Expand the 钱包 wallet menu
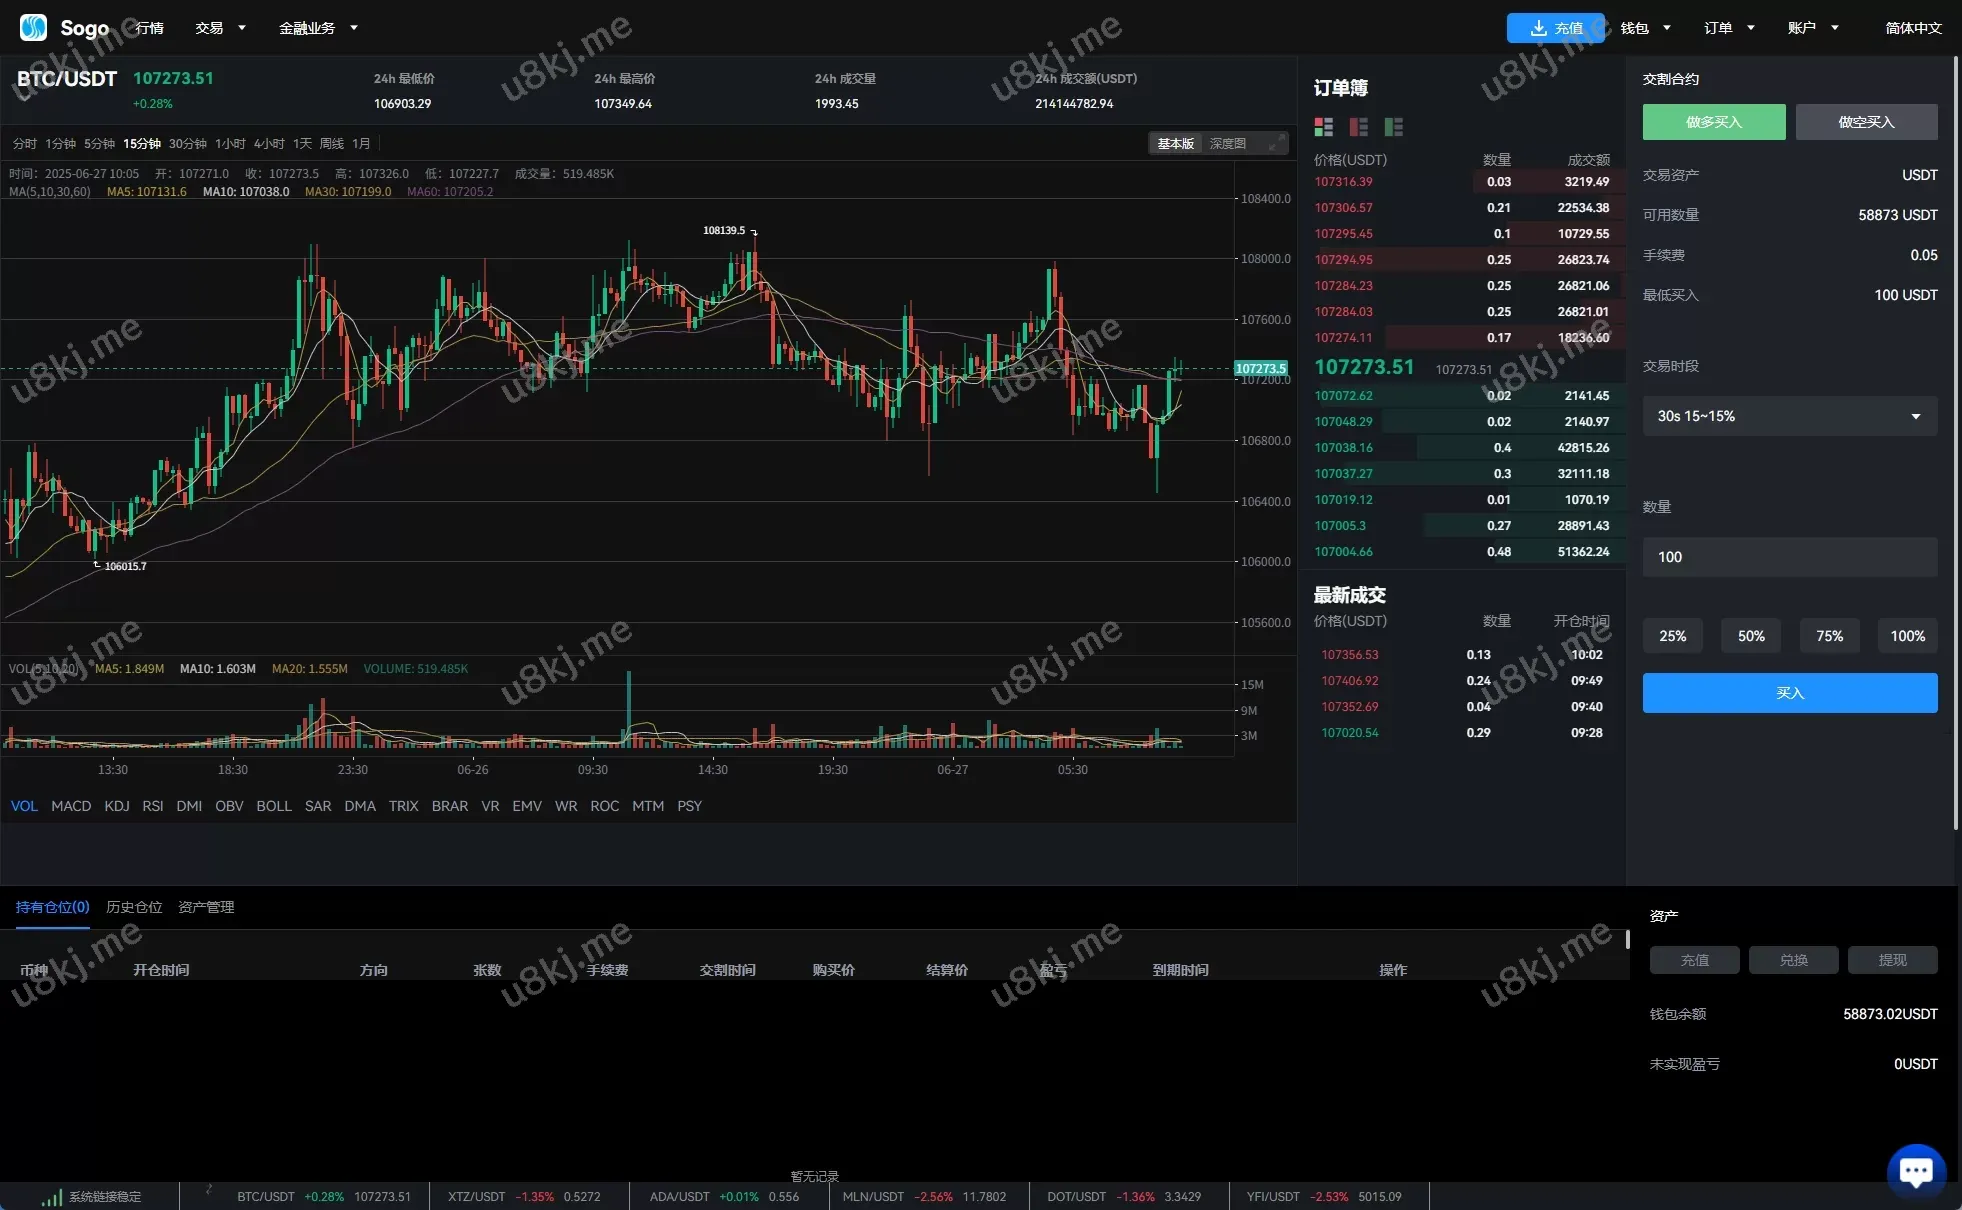 click(1645, 28)
